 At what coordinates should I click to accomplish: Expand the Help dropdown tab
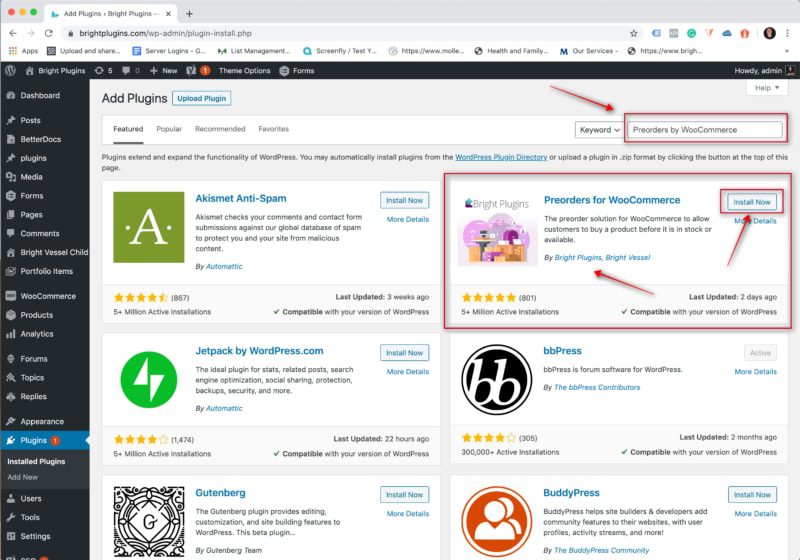coord(767,88)
